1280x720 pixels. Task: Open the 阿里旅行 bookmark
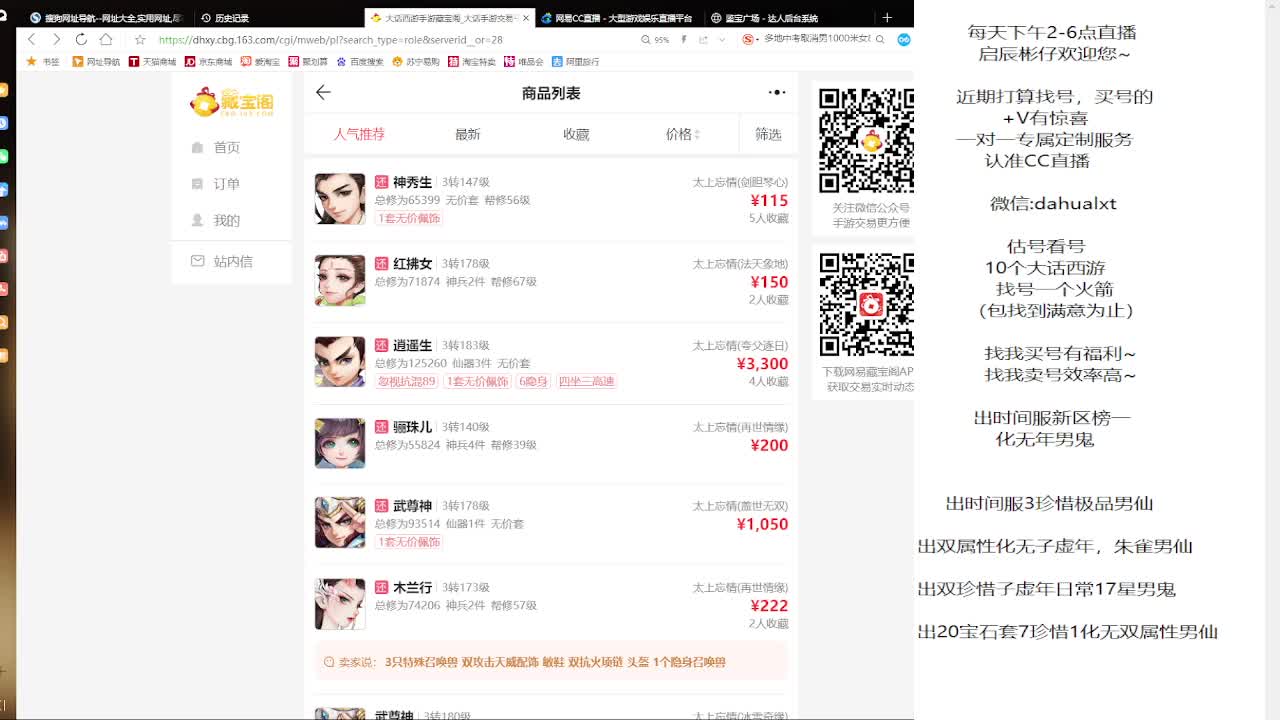[576, 61]
